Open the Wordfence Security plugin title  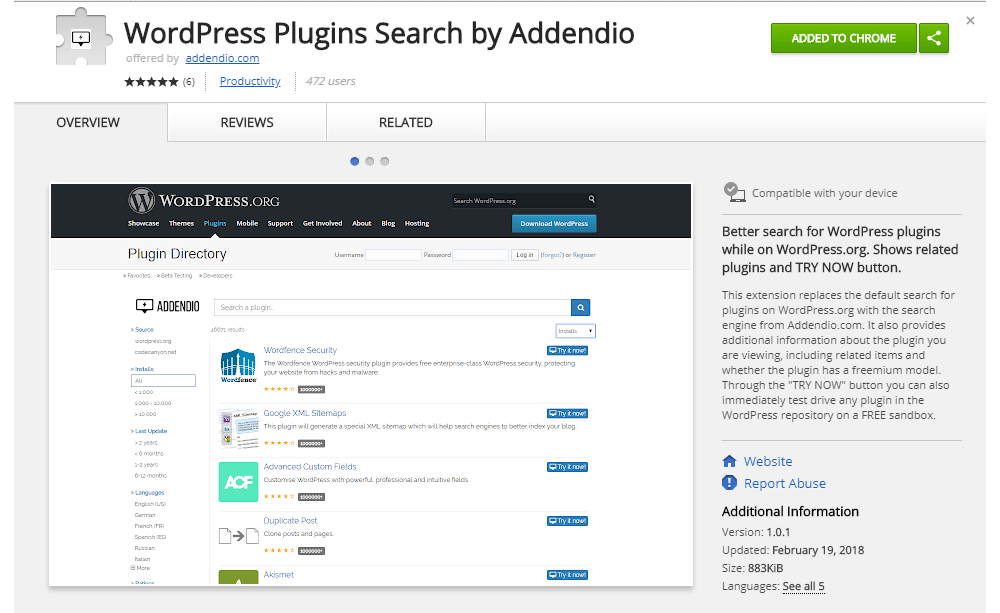click(x=300, y=350)
